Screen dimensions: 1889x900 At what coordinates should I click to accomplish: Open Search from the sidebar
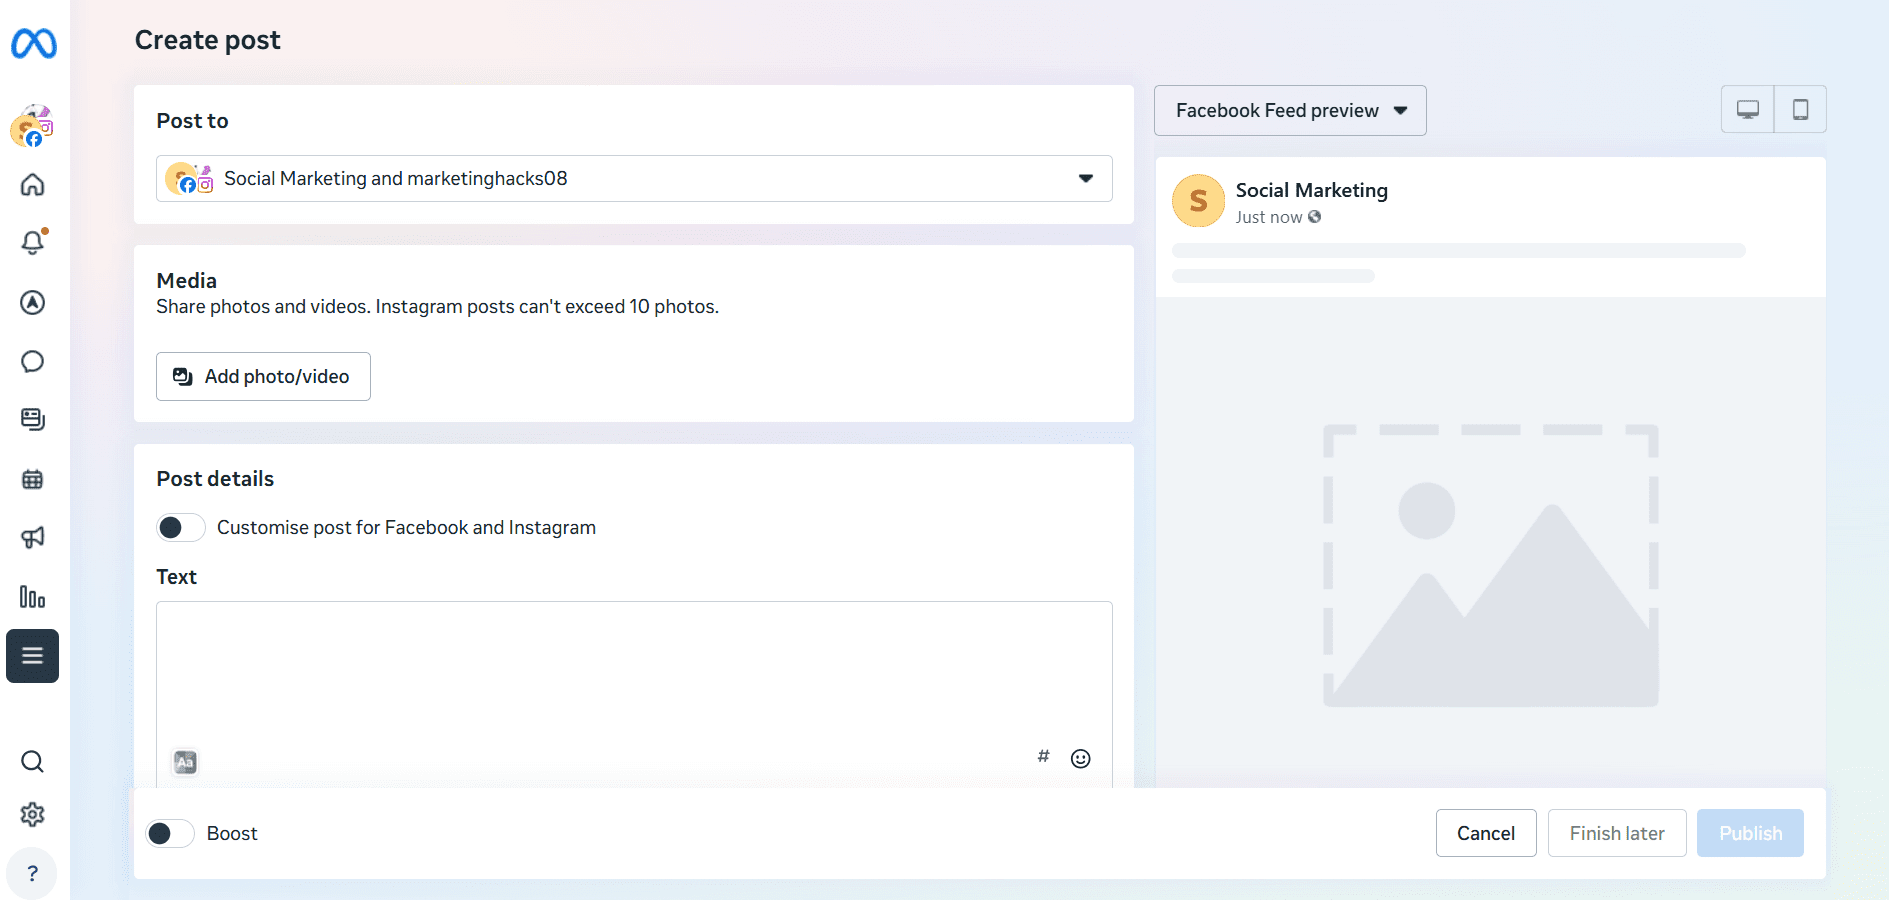pos(32,762)
